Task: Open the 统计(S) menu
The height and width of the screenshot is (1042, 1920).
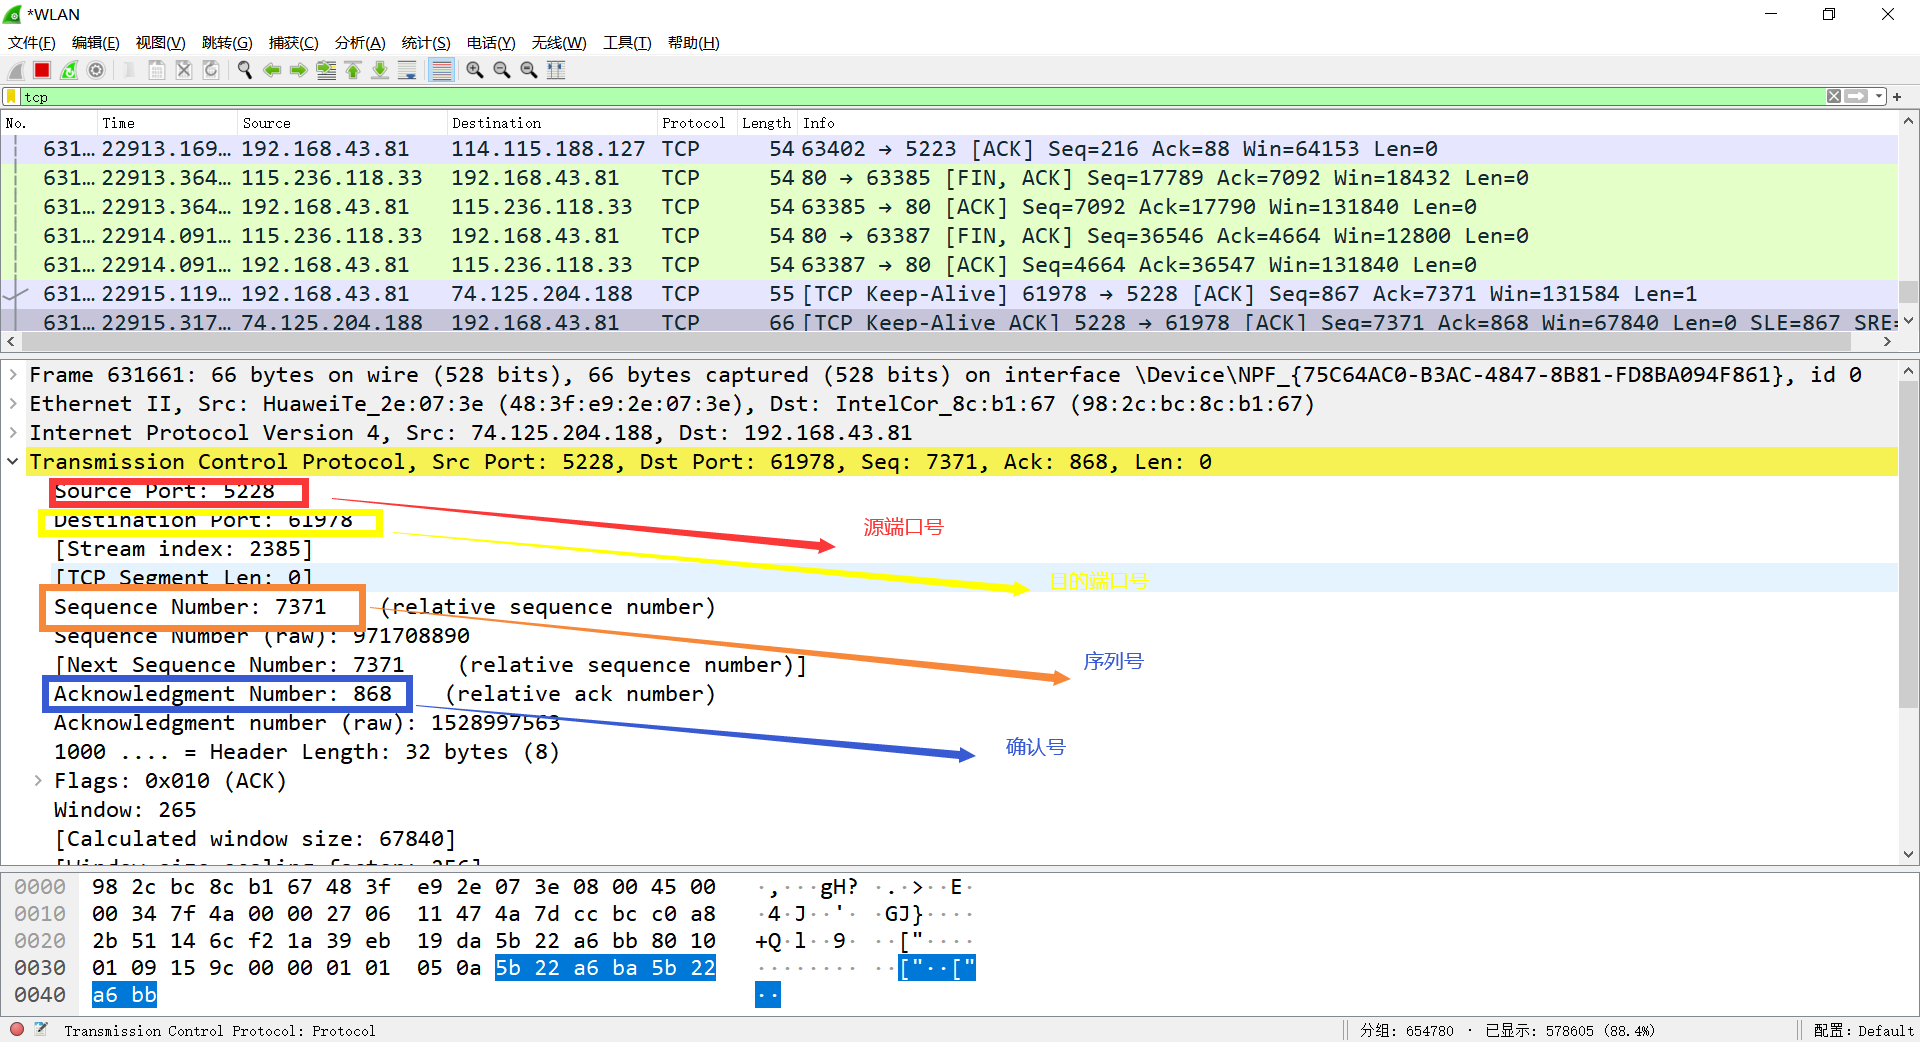Action: (426, 43)
